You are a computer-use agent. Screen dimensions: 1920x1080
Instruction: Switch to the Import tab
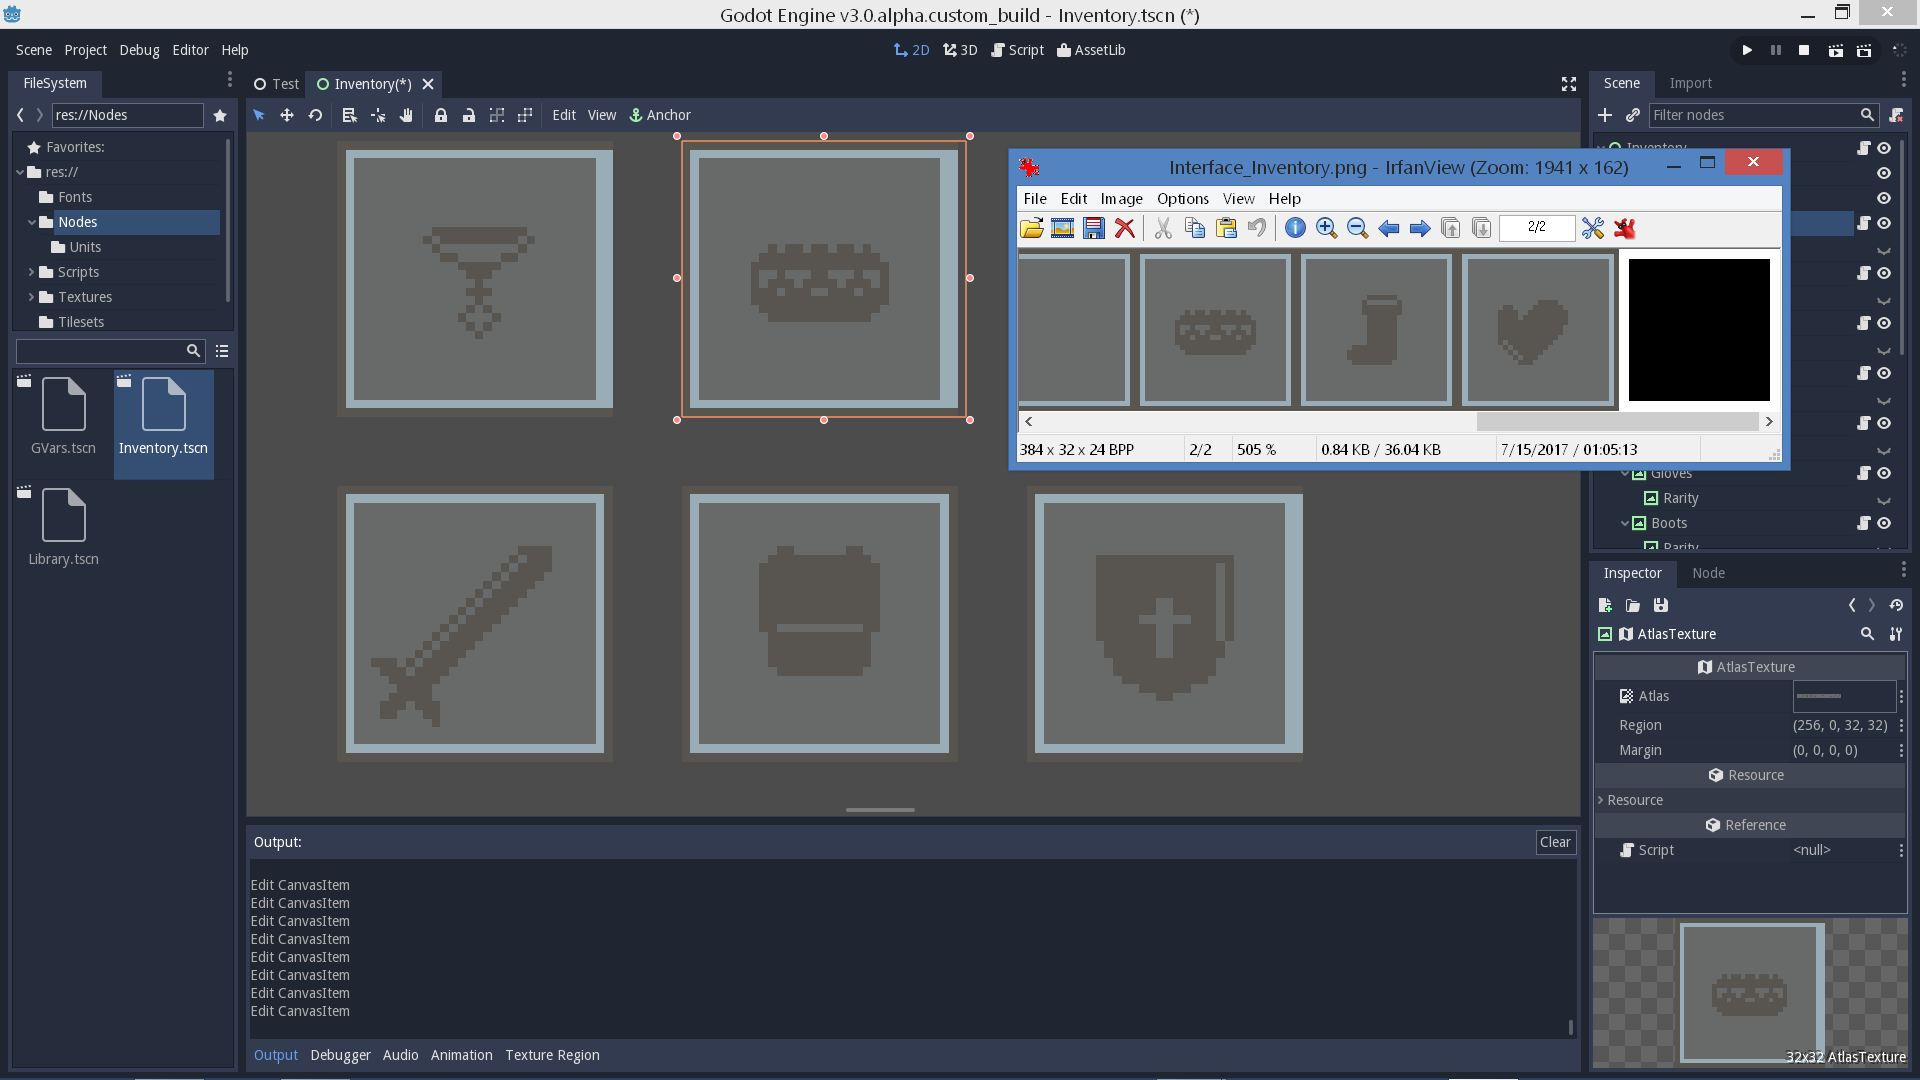pos(1692,83)
